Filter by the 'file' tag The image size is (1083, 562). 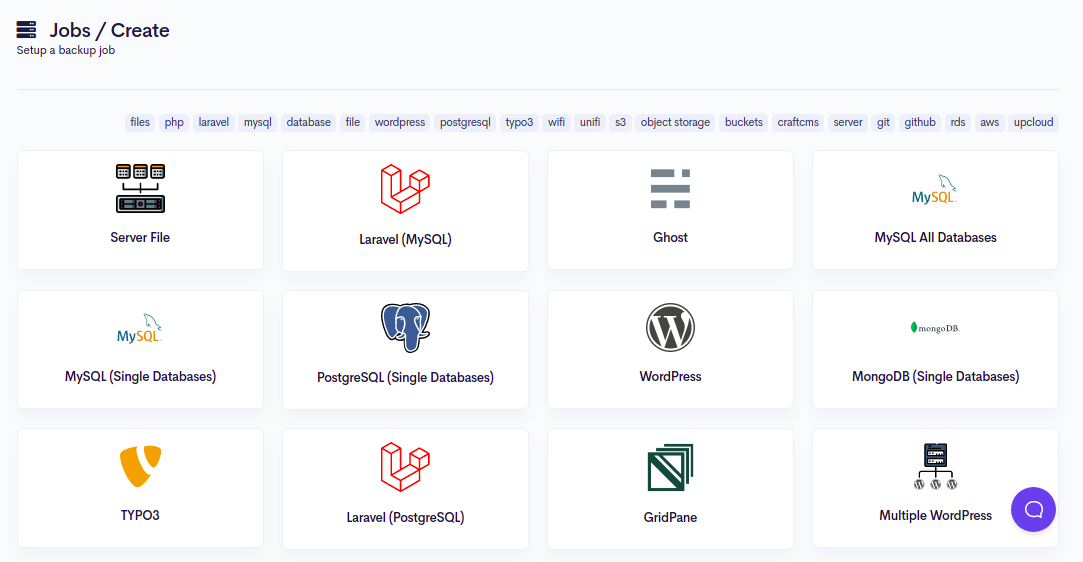click(353, 122)
